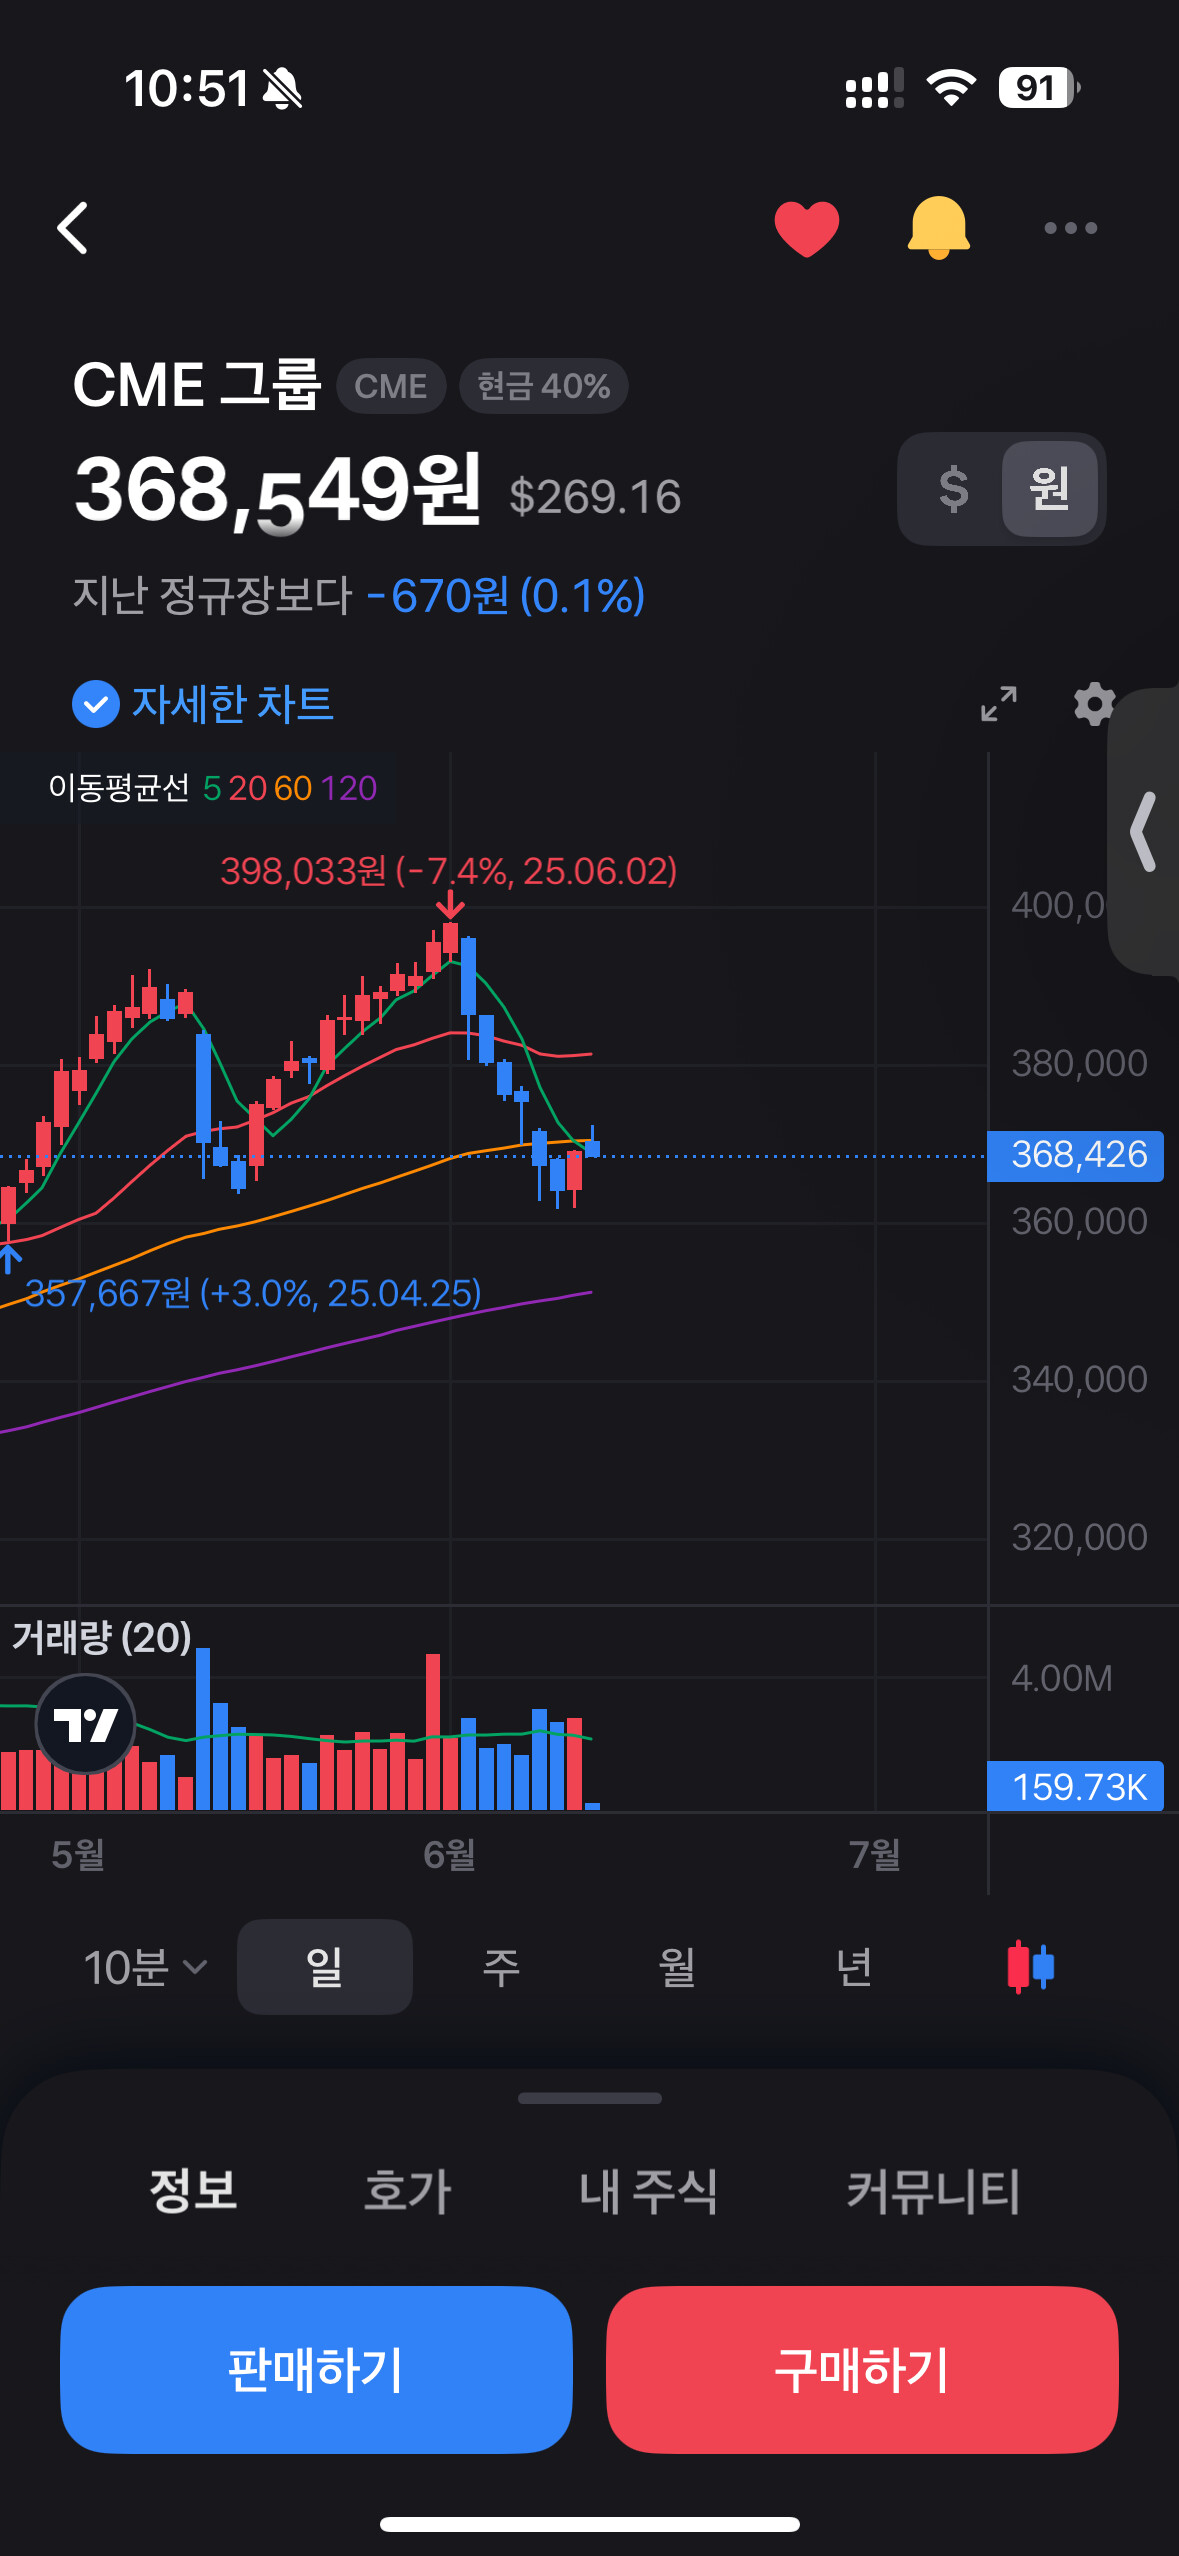This screenshot has width=1179, height=2556.
Task: Select the 년 yearly chart tab
Action: 853,1967
